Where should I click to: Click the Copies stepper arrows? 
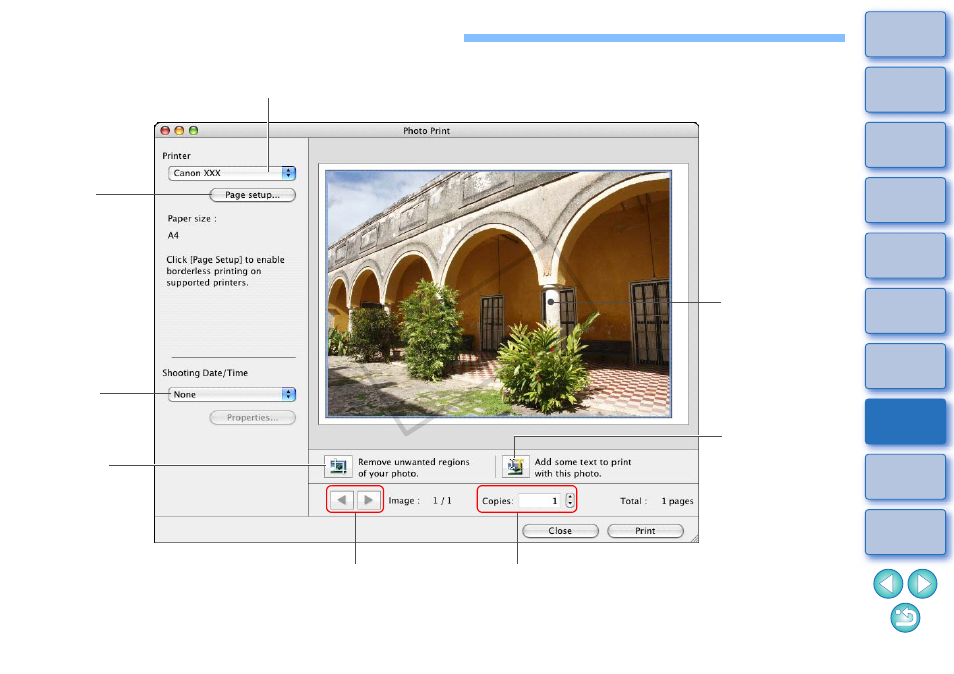[x=569, y=500]
